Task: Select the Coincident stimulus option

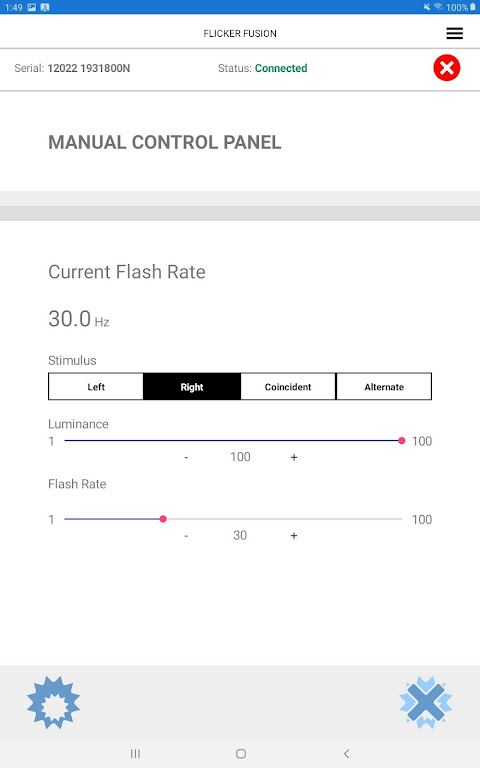Action: [x=288, y=386]
